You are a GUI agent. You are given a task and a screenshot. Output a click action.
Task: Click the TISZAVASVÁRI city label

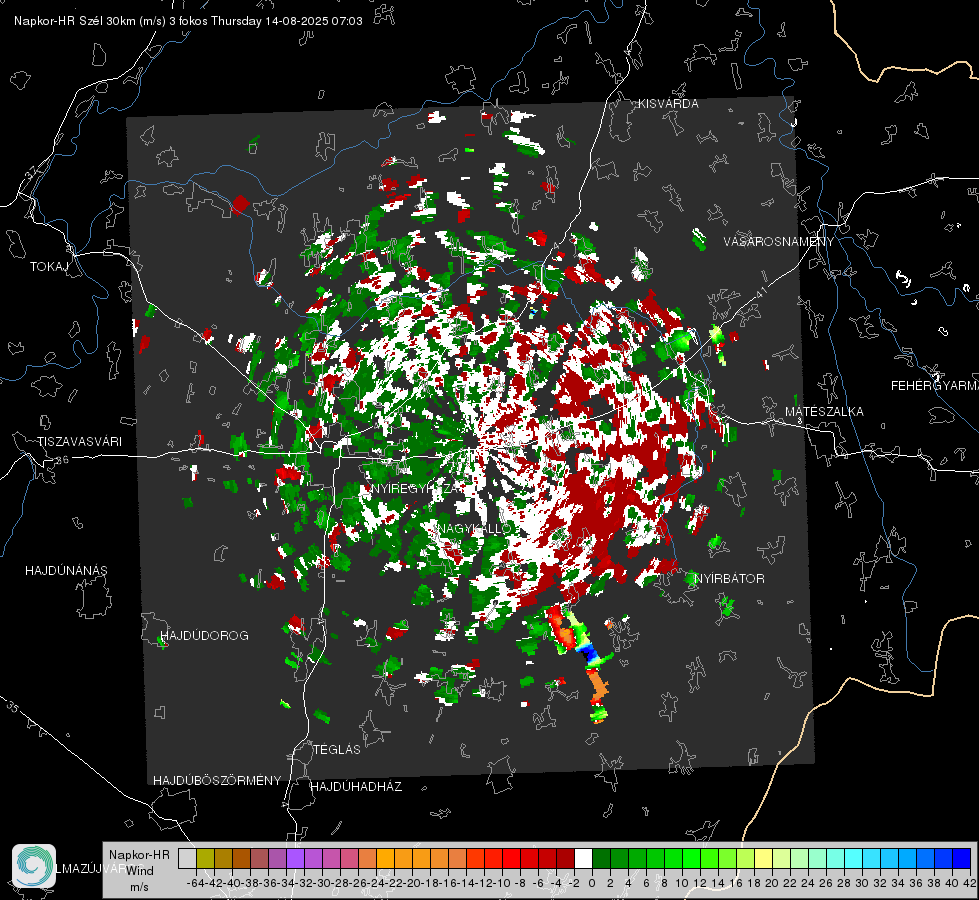click(79, 442)
